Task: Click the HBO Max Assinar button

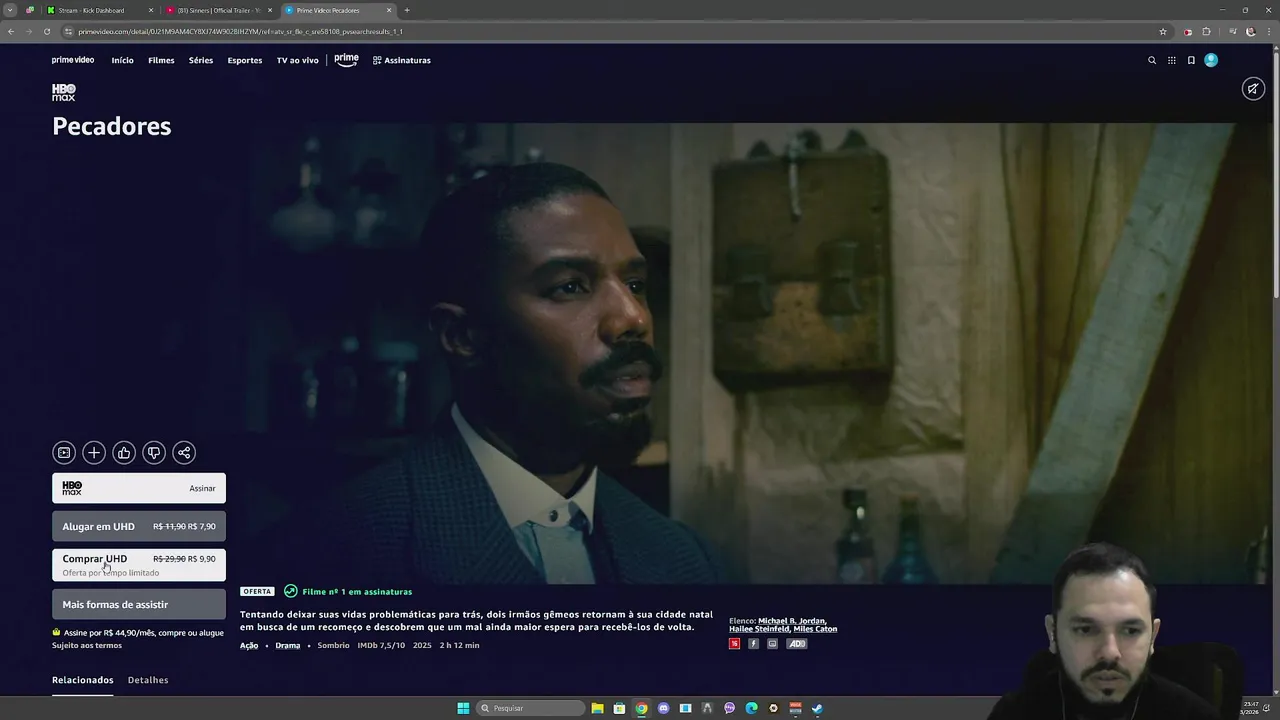Action: pos(139,488)
